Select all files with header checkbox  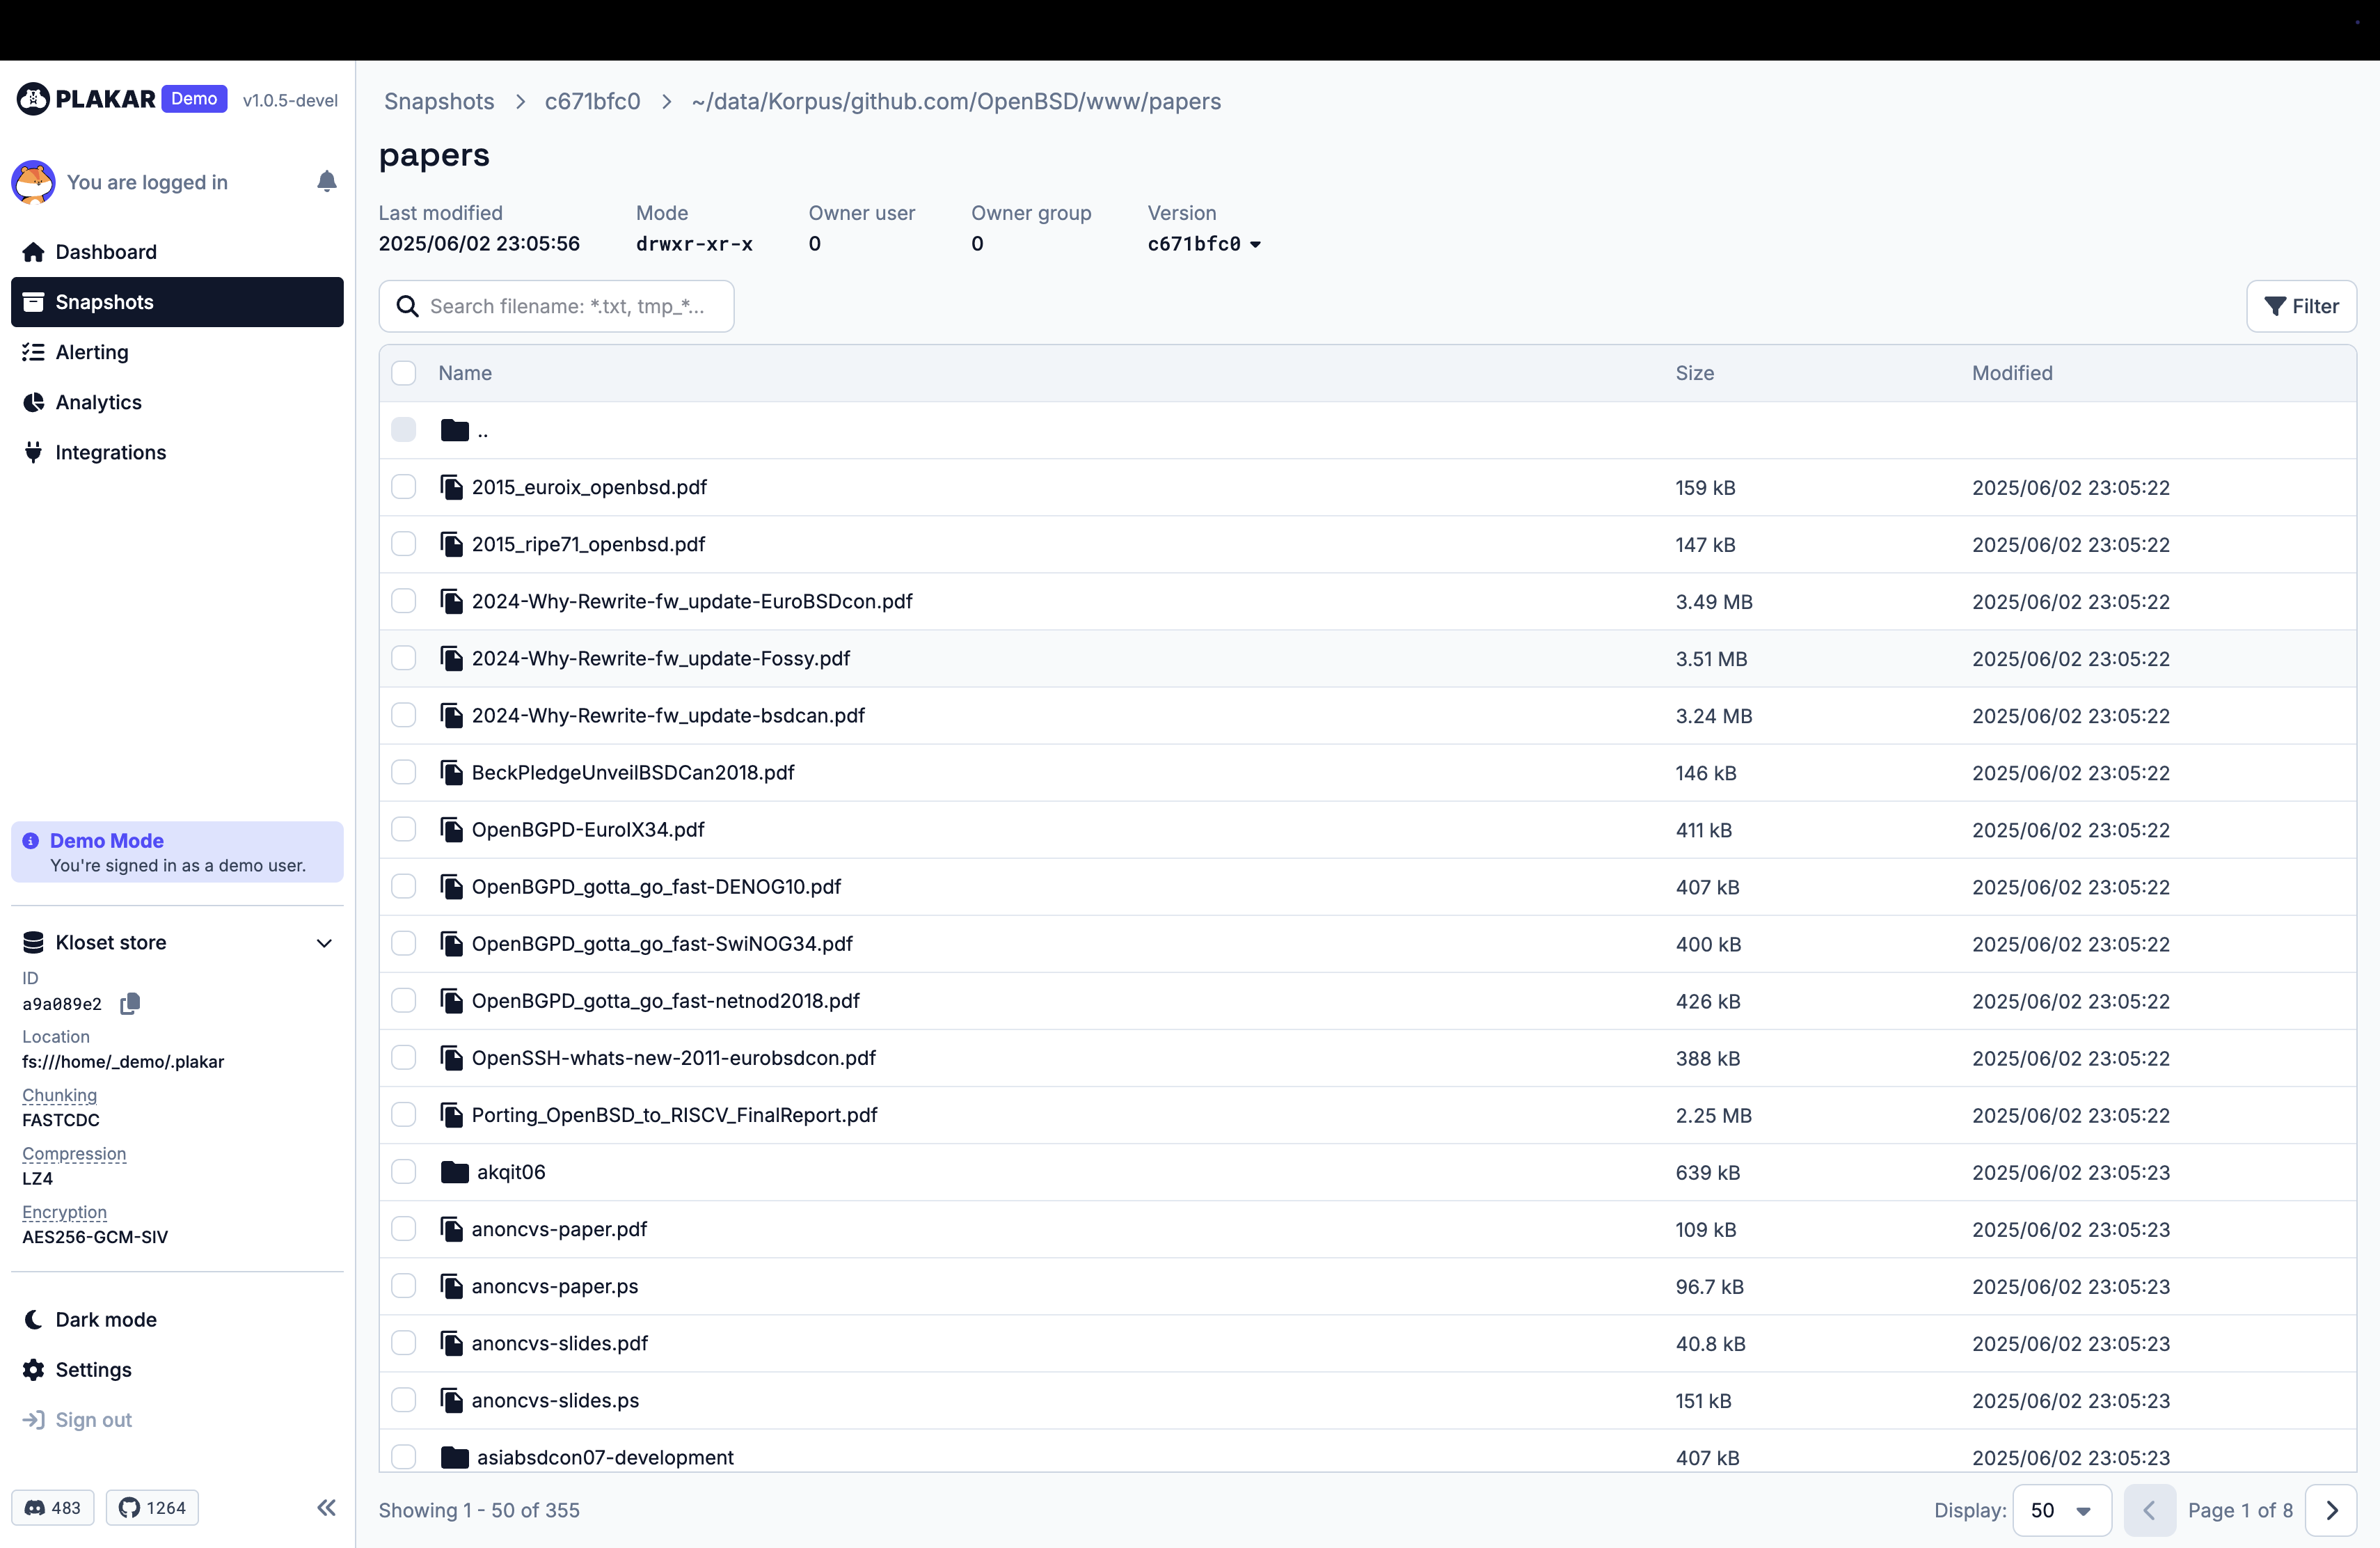(403, 373)
